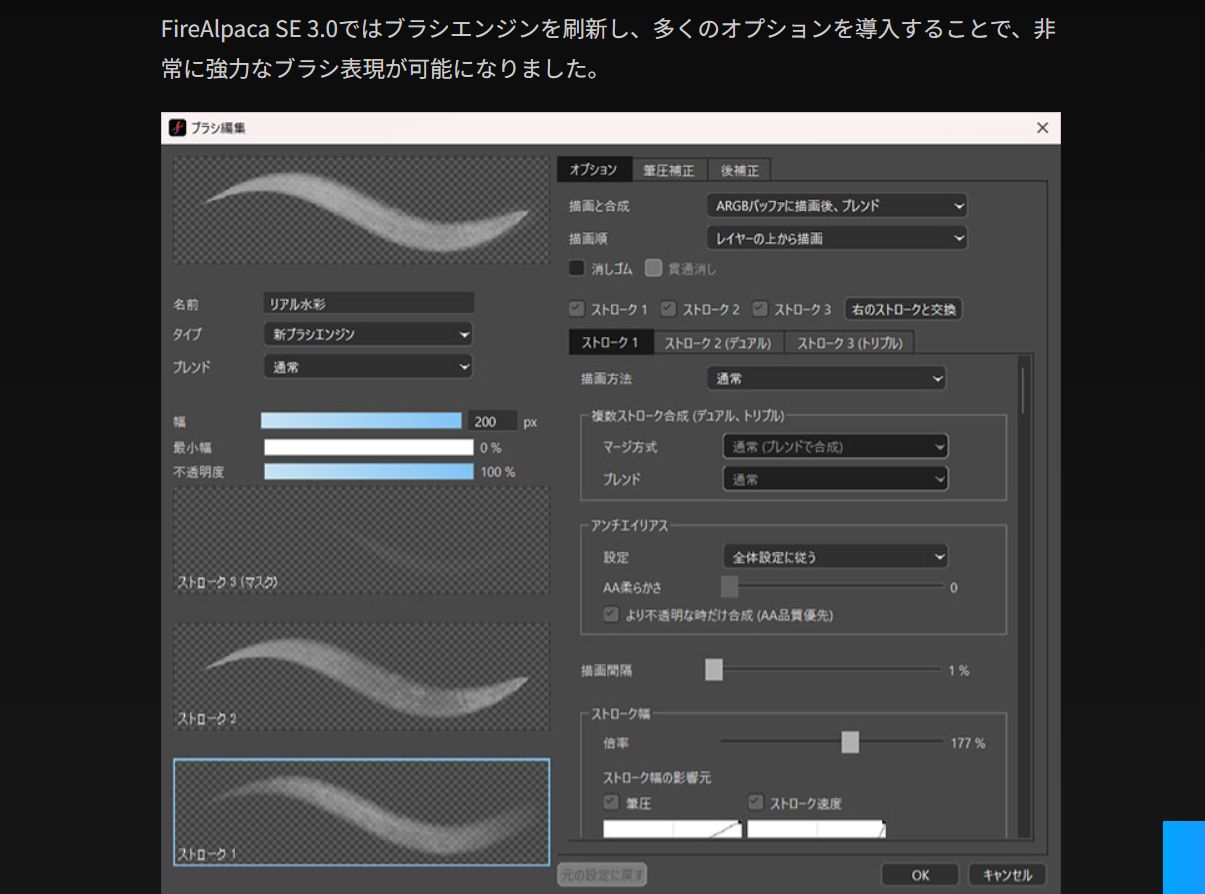Click the 名前 field containing リアル水彩

tap(368, 303)
